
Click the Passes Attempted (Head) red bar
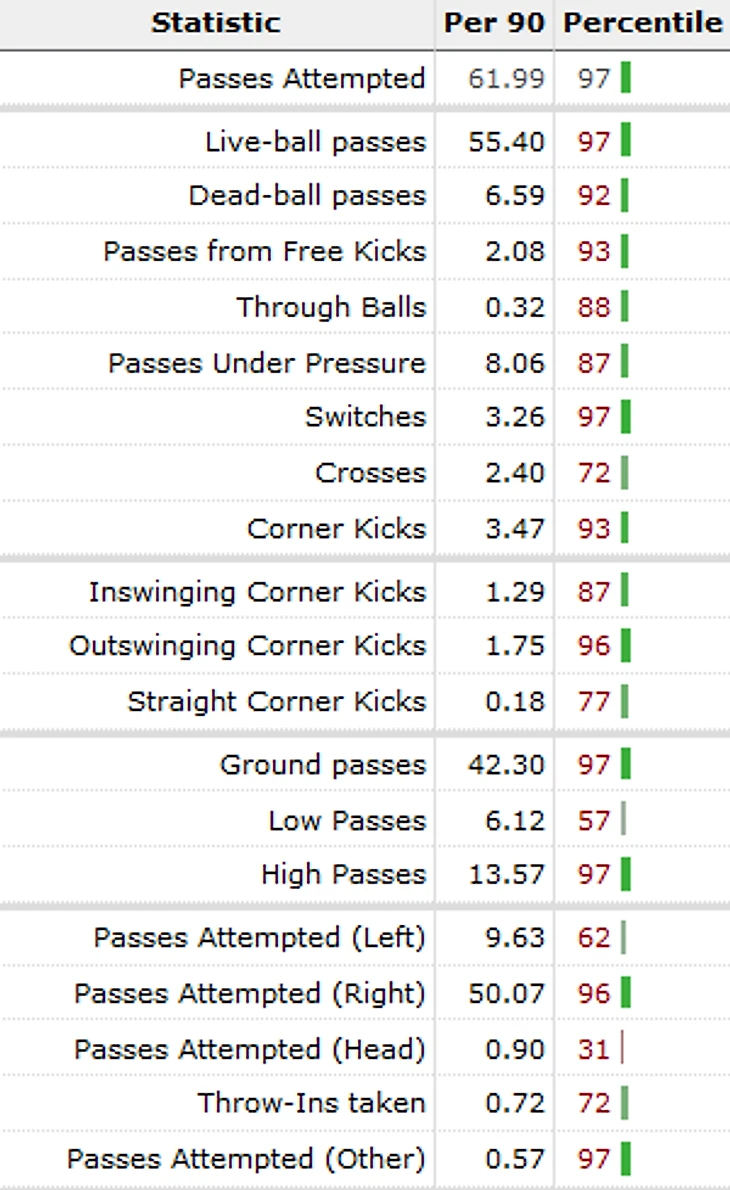pyautogui.click(x=622, y=1050)
